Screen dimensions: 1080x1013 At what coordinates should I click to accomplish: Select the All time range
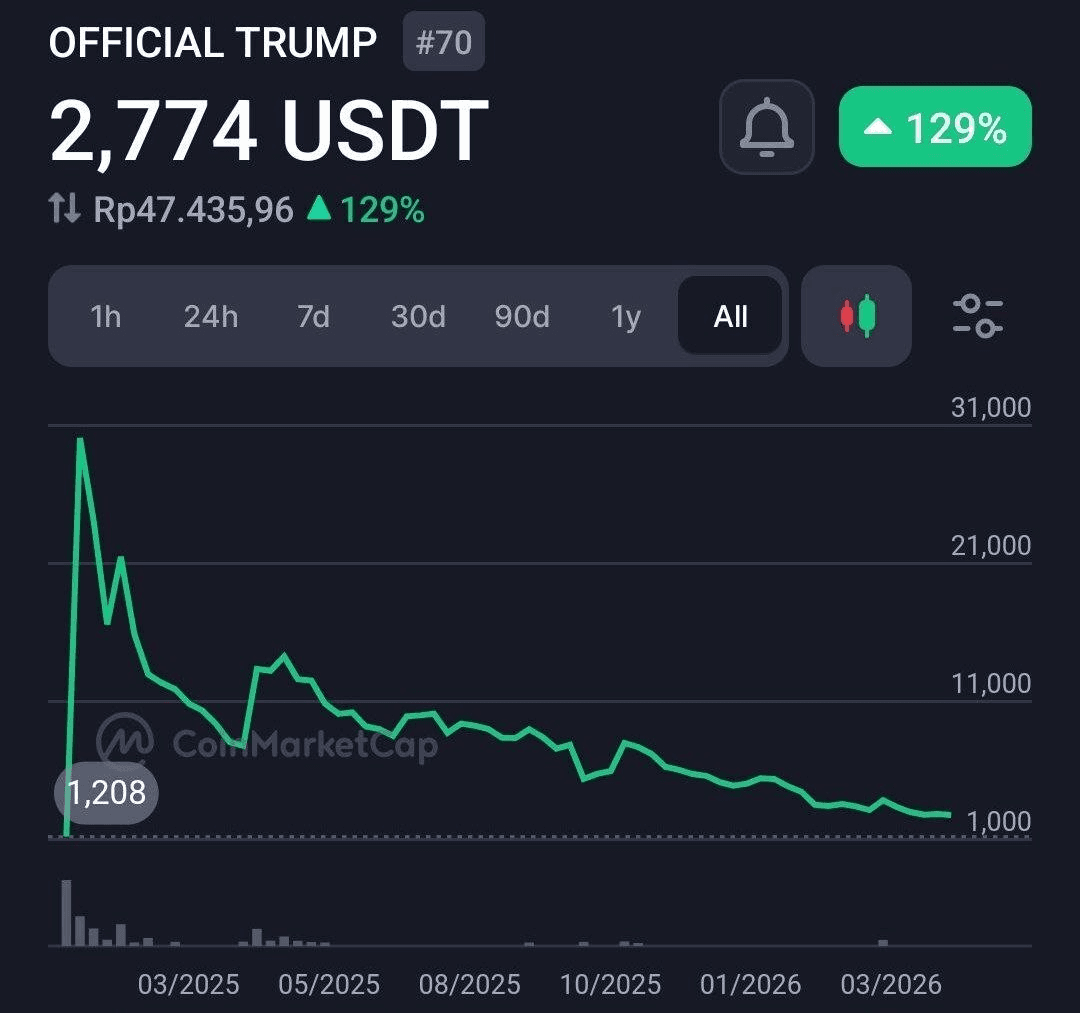[730, 317]
